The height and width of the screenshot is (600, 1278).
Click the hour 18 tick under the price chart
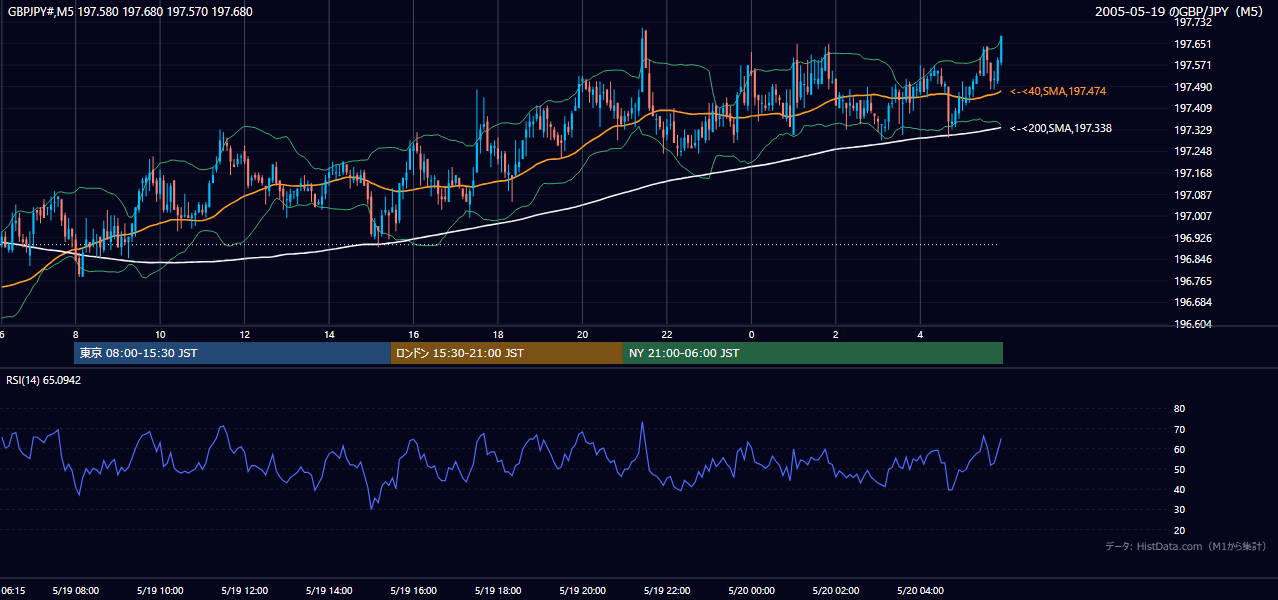tap(497, 334)
